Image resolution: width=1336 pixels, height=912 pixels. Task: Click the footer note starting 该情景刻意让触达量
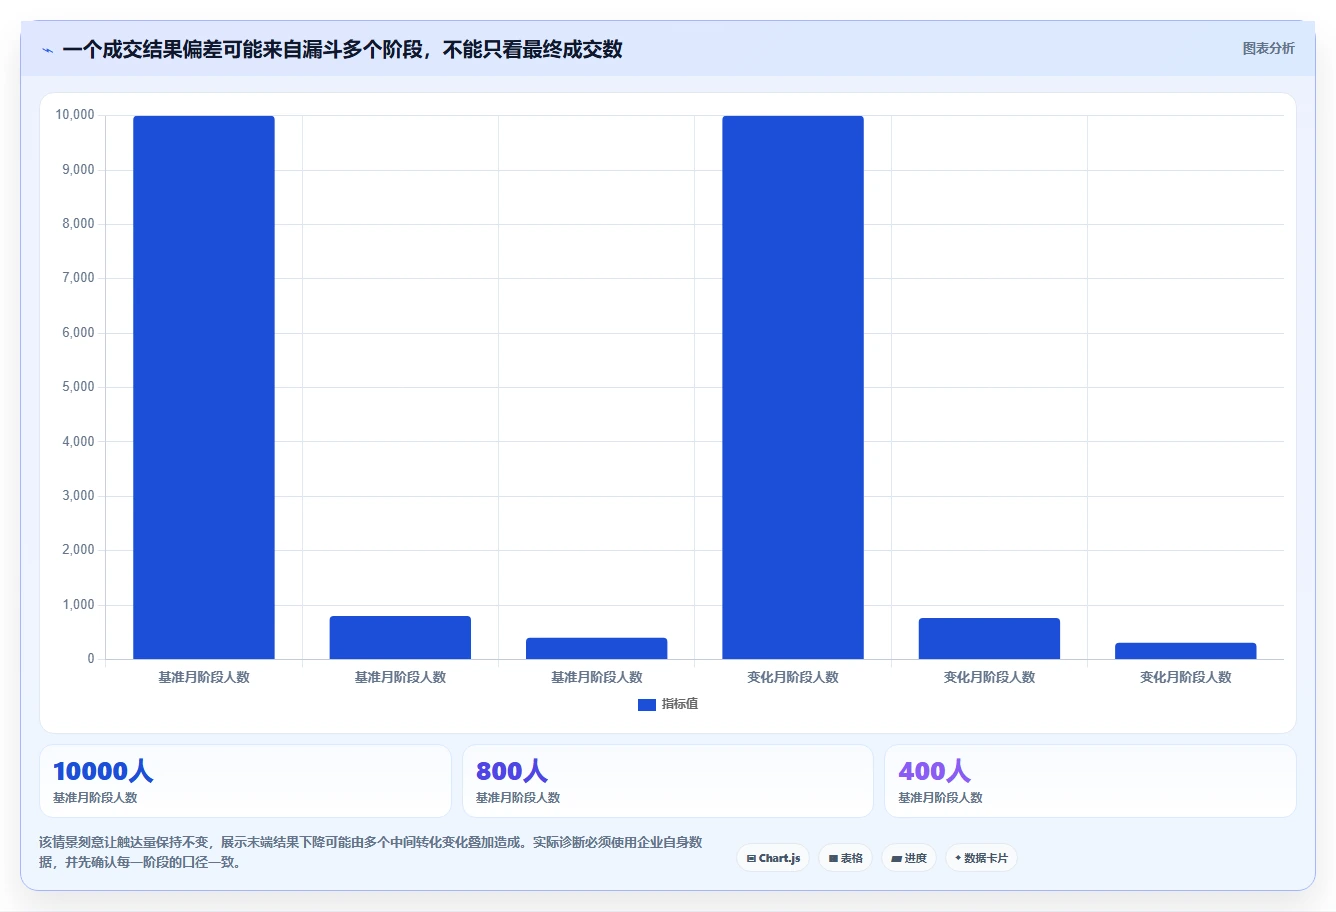pyautogui.click(x=371, y=852)
